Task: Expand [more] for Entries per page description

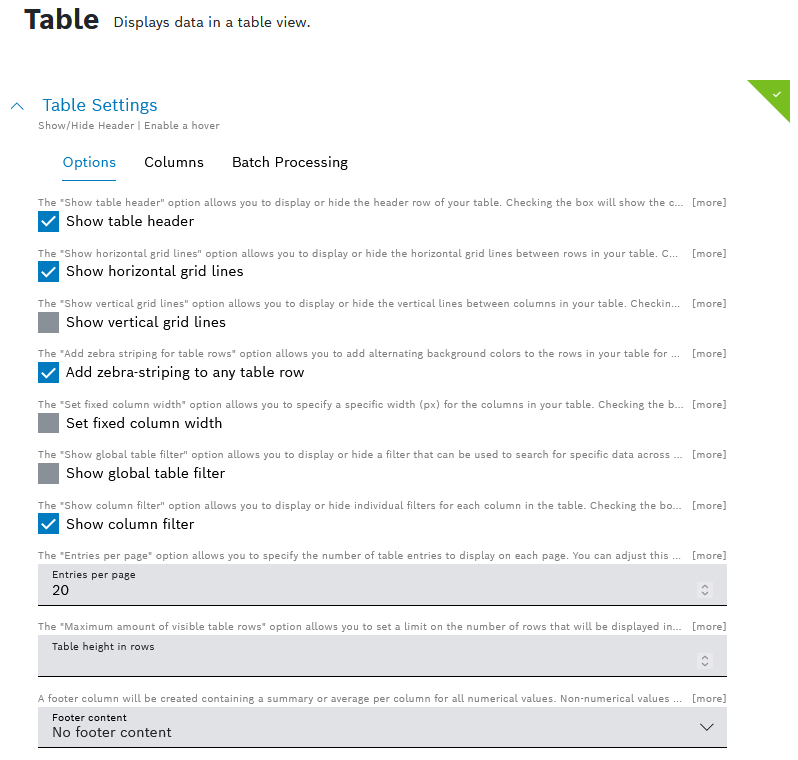Action: [709, 555]
